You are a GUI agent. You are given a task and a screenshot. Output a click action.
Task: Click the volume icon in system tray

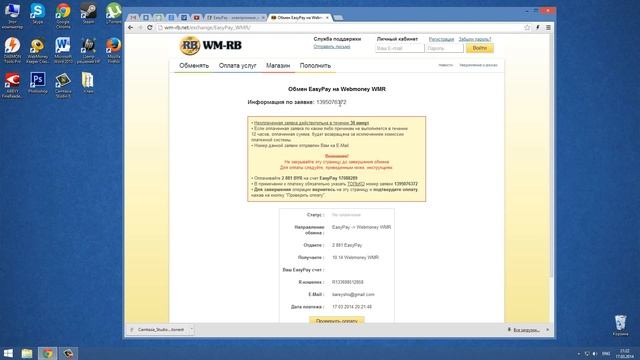click(x=595, y=353)
